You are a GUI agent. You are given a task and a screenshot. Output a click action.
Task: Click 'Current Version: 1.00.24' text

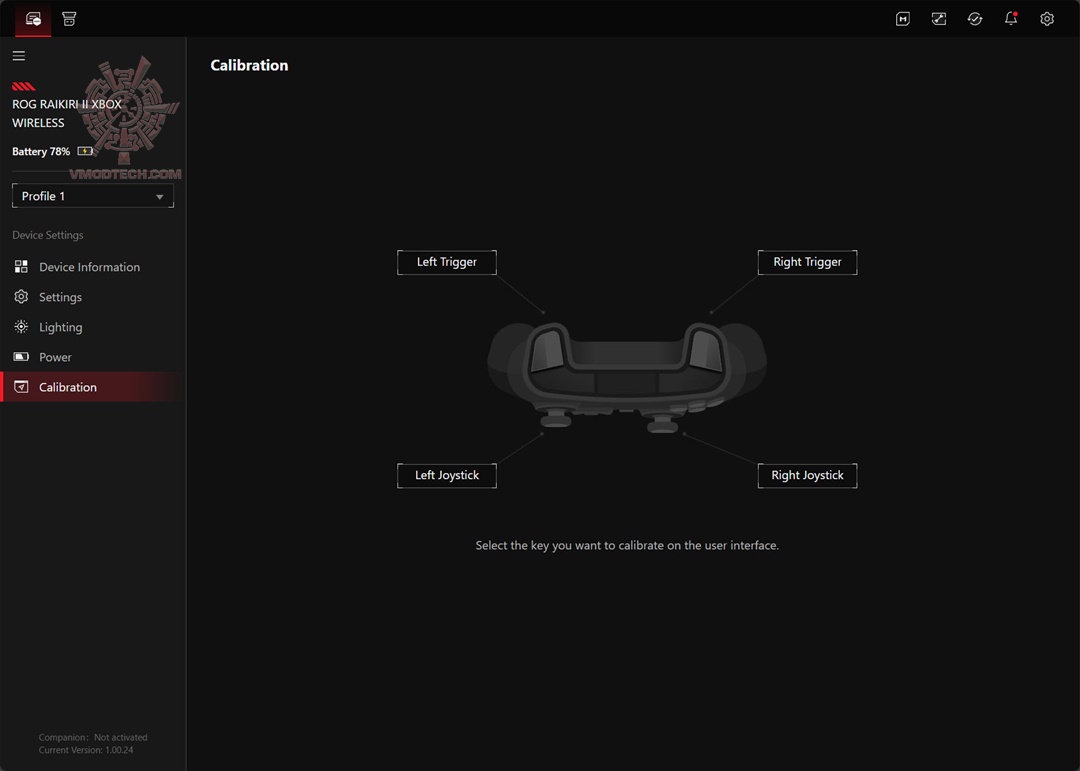point(86,750)
